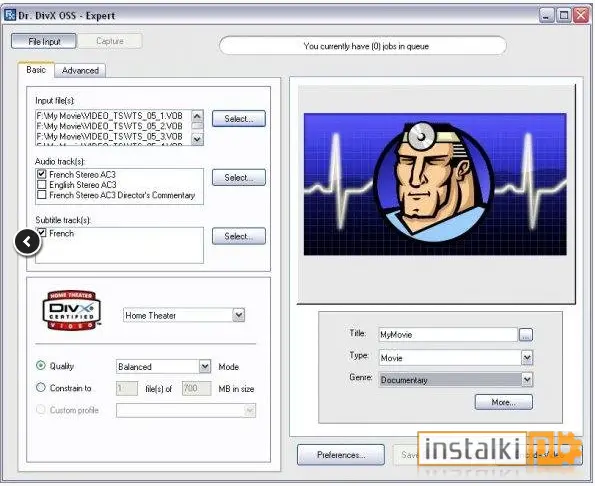Click the Title field containing MyMovie
The width and height of the screenshot is (595, 486).
point(448,335)
